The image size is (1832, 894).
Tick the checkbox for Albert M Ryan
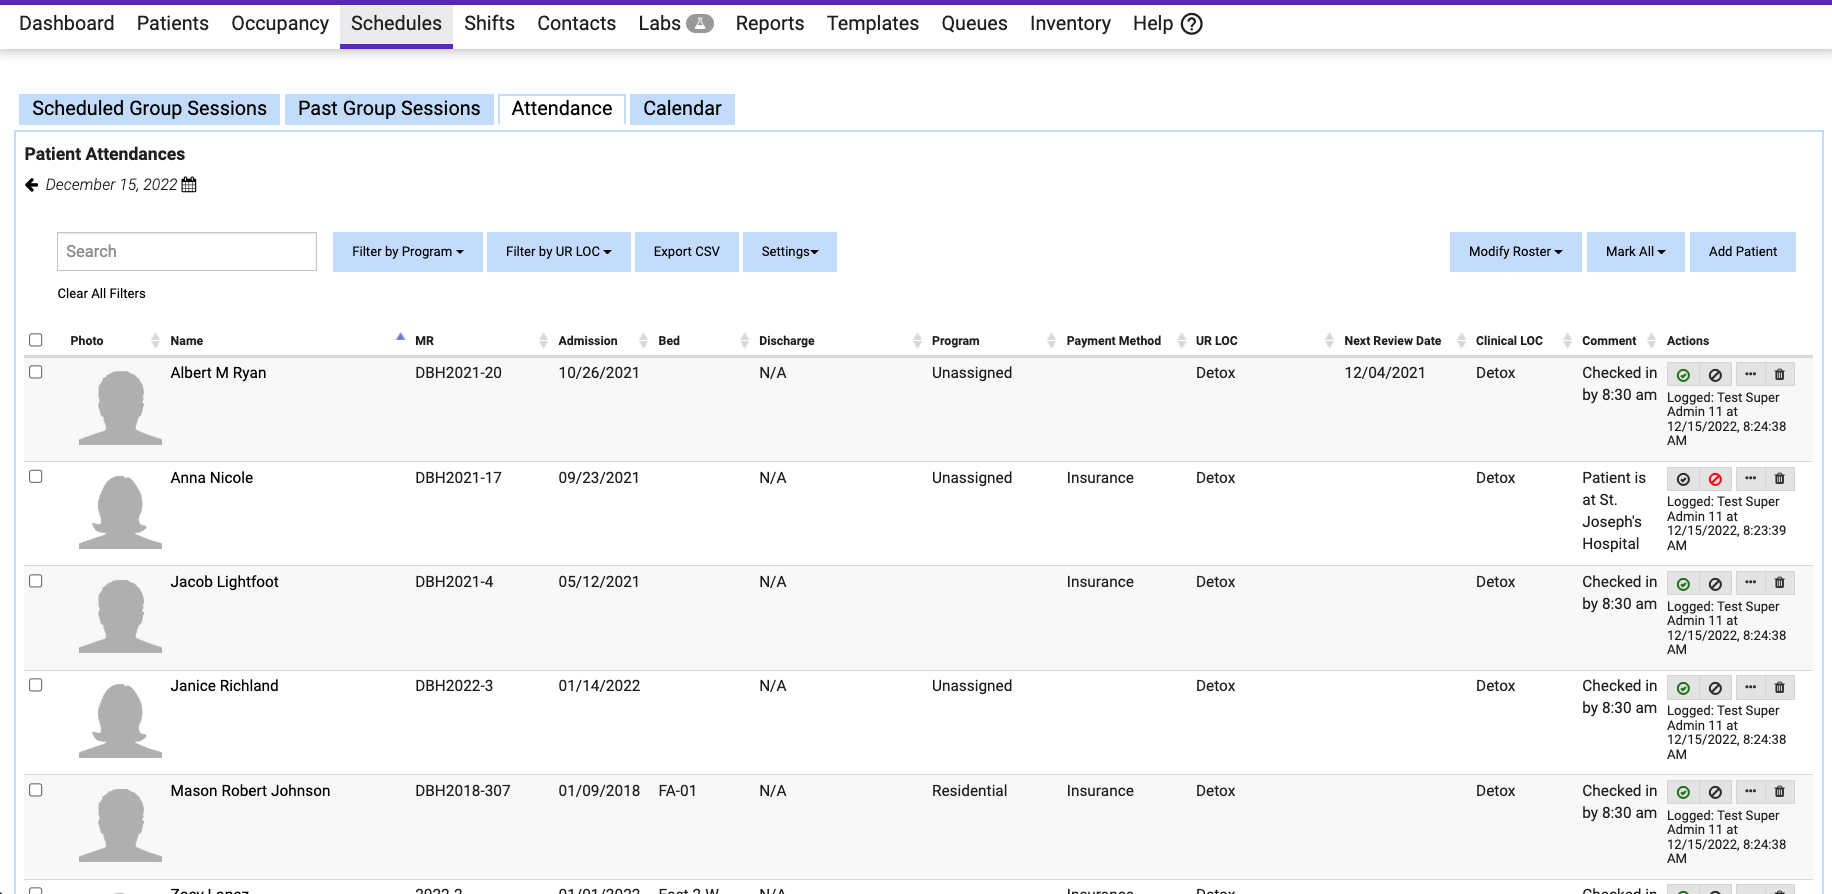click(36, 372)
